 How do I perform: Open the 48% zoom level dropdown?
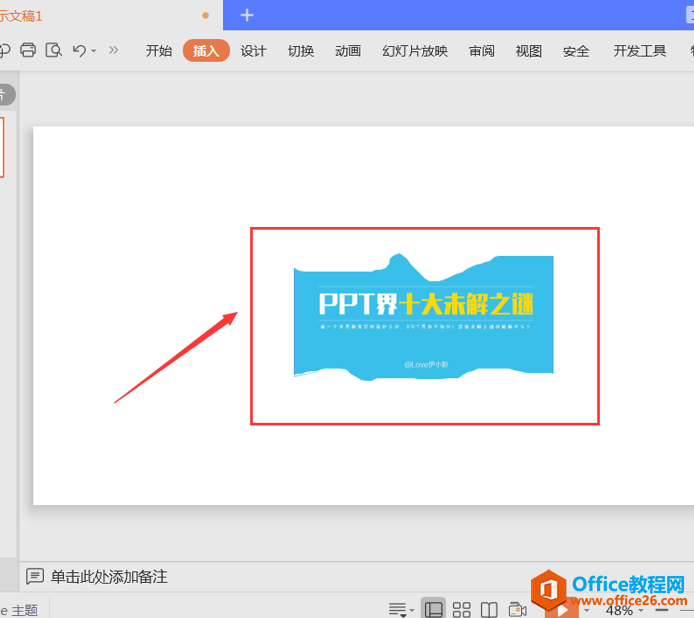pyautogui.click(x=641, y=610)
